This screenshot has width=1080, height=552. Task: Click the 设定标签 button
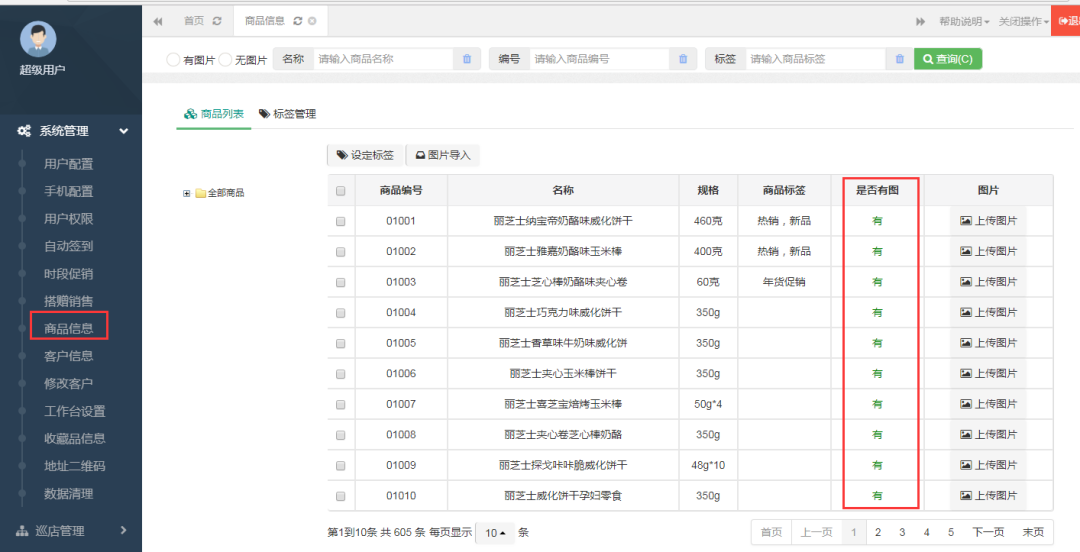click(365, 155)
